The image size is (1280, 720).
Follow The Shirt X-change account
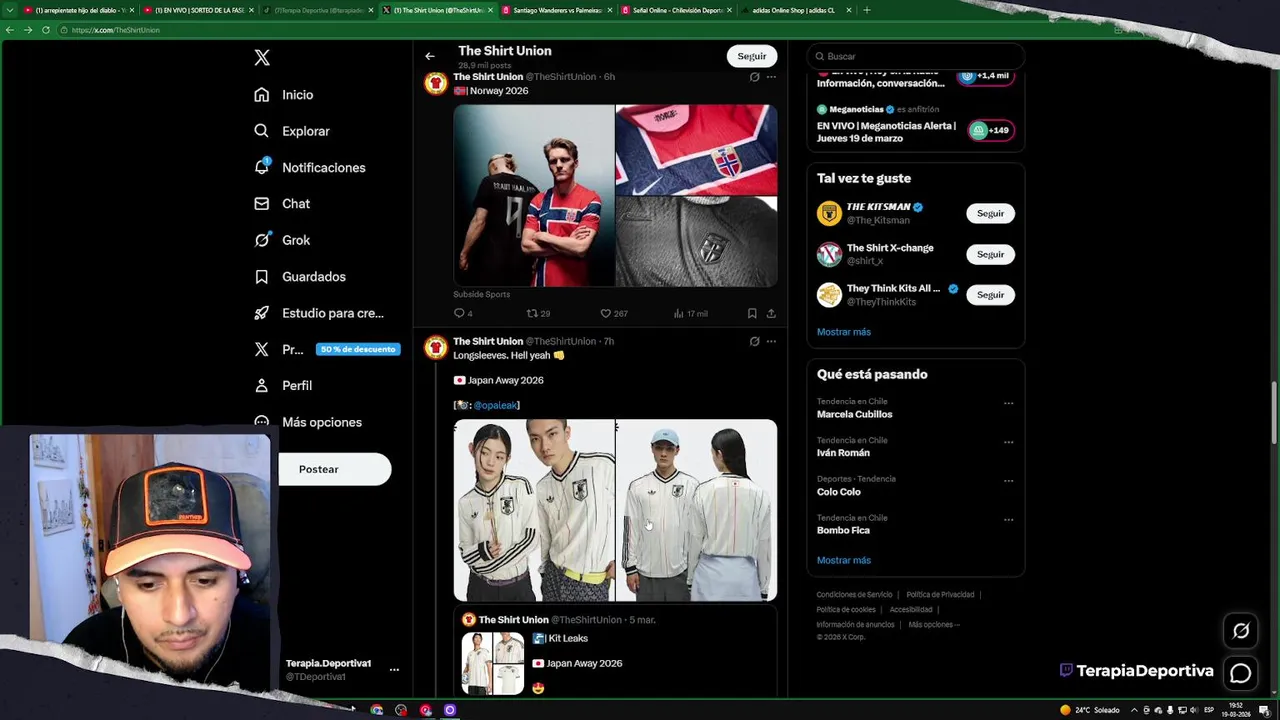pyautogui.click(x=990, y=254)
